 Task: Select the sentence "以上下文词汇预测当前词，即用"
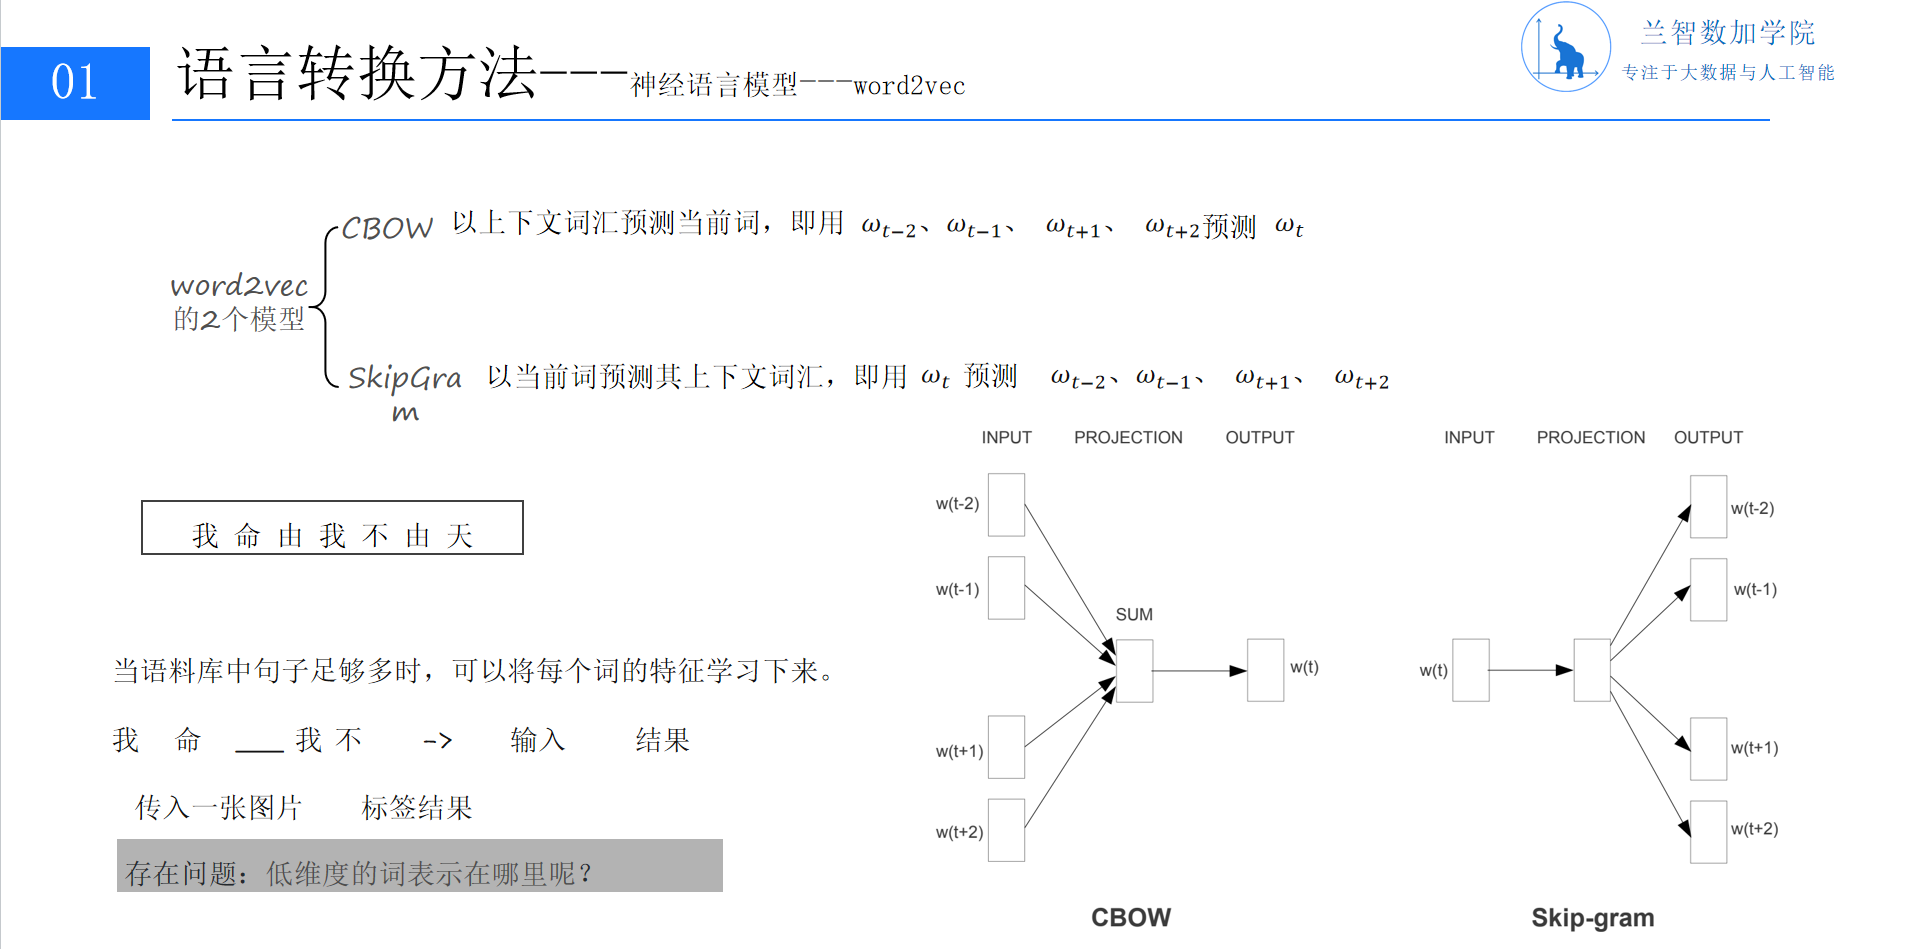[648, 222]
